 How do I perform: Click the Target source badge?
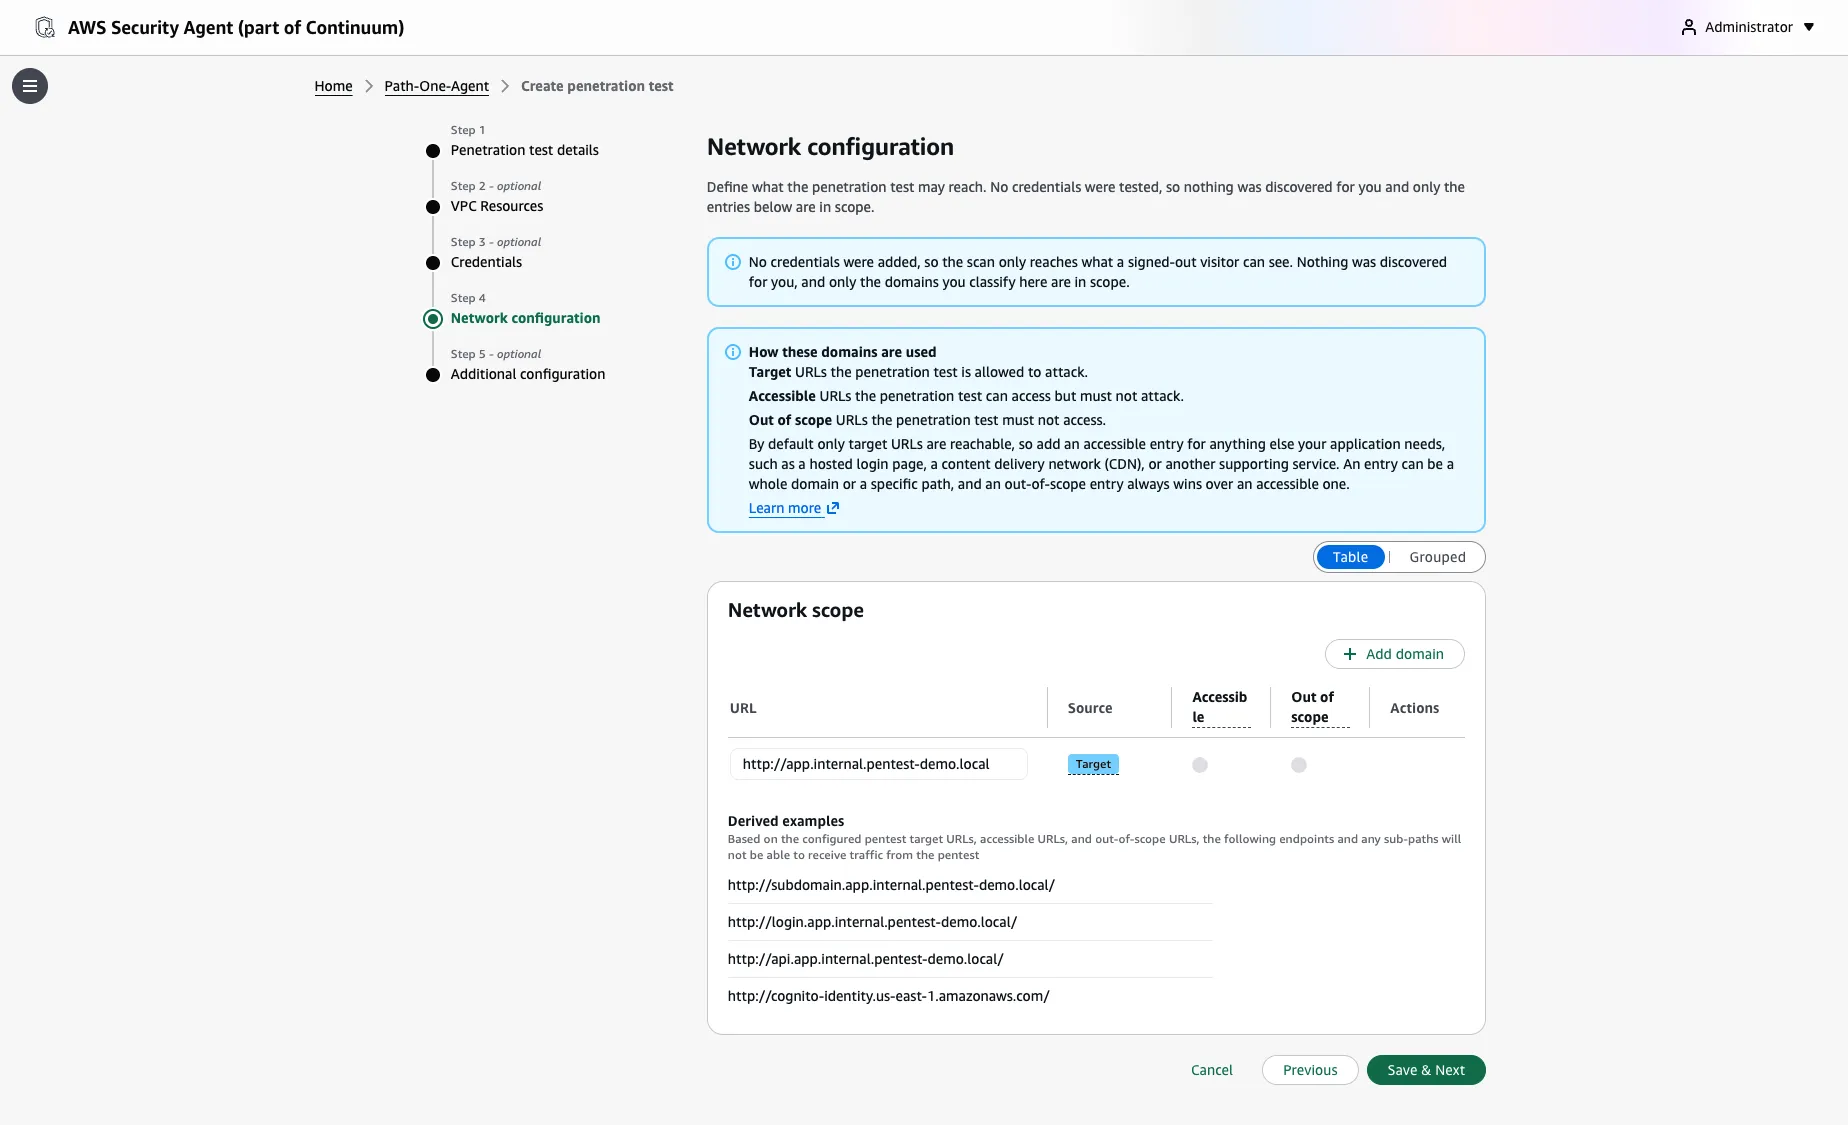tap(1093, 764)
